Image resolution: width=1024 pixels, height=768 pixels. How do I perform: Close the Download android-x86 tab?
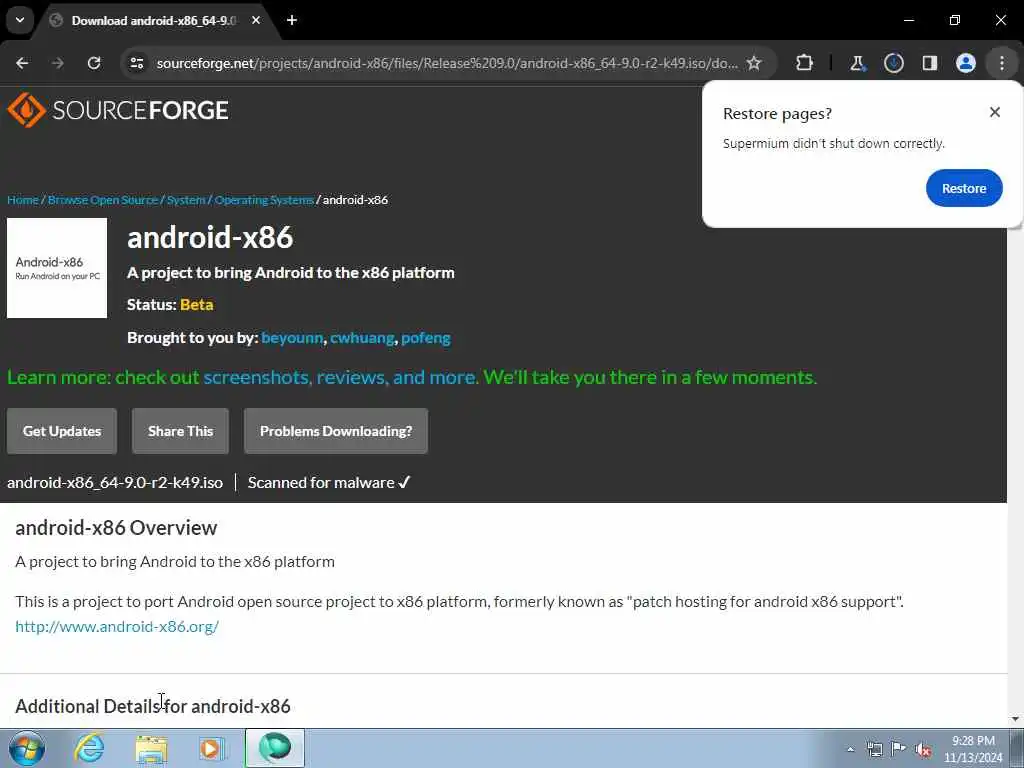(x=256, y=21)
